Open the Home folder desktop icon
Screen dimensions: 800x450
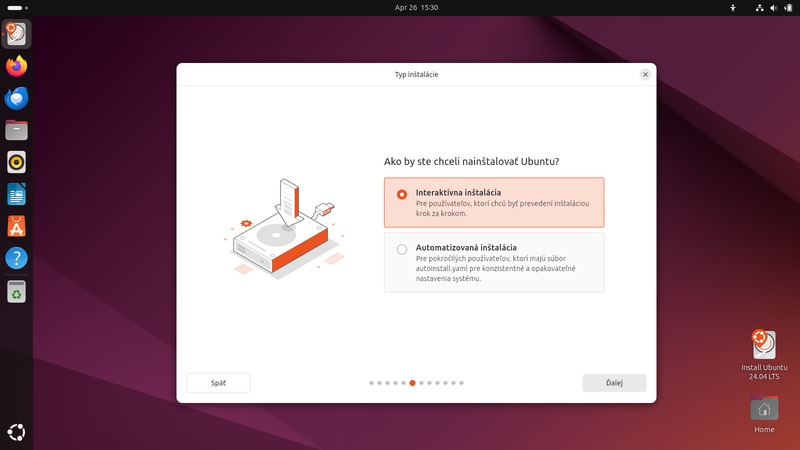pos(764,414)
